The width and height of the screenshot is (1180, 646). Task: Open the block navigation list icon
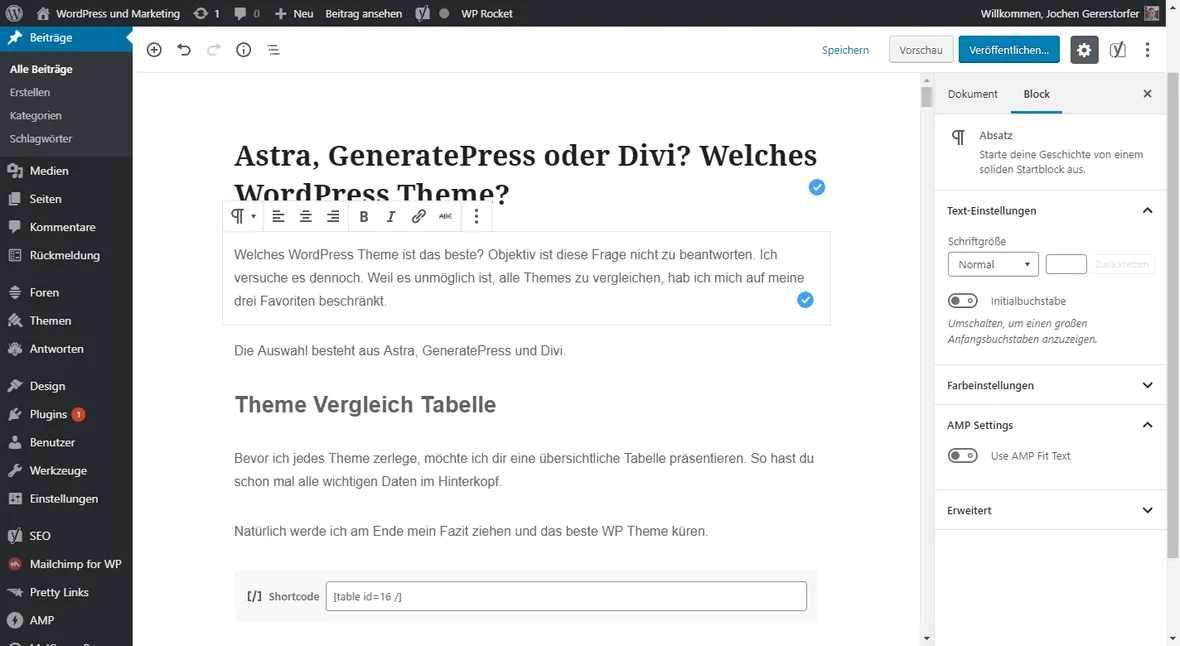(x=273, y=50)
